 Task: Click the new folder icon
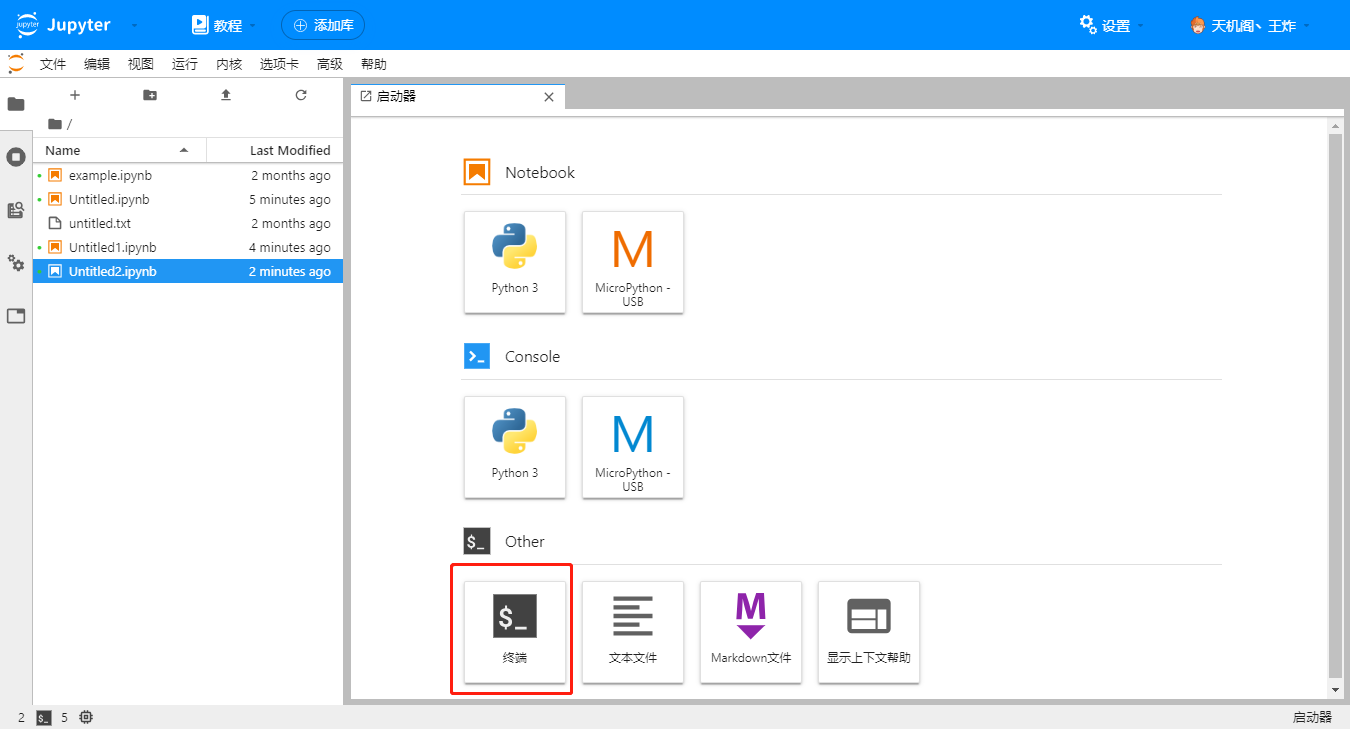tap(150, 95)
